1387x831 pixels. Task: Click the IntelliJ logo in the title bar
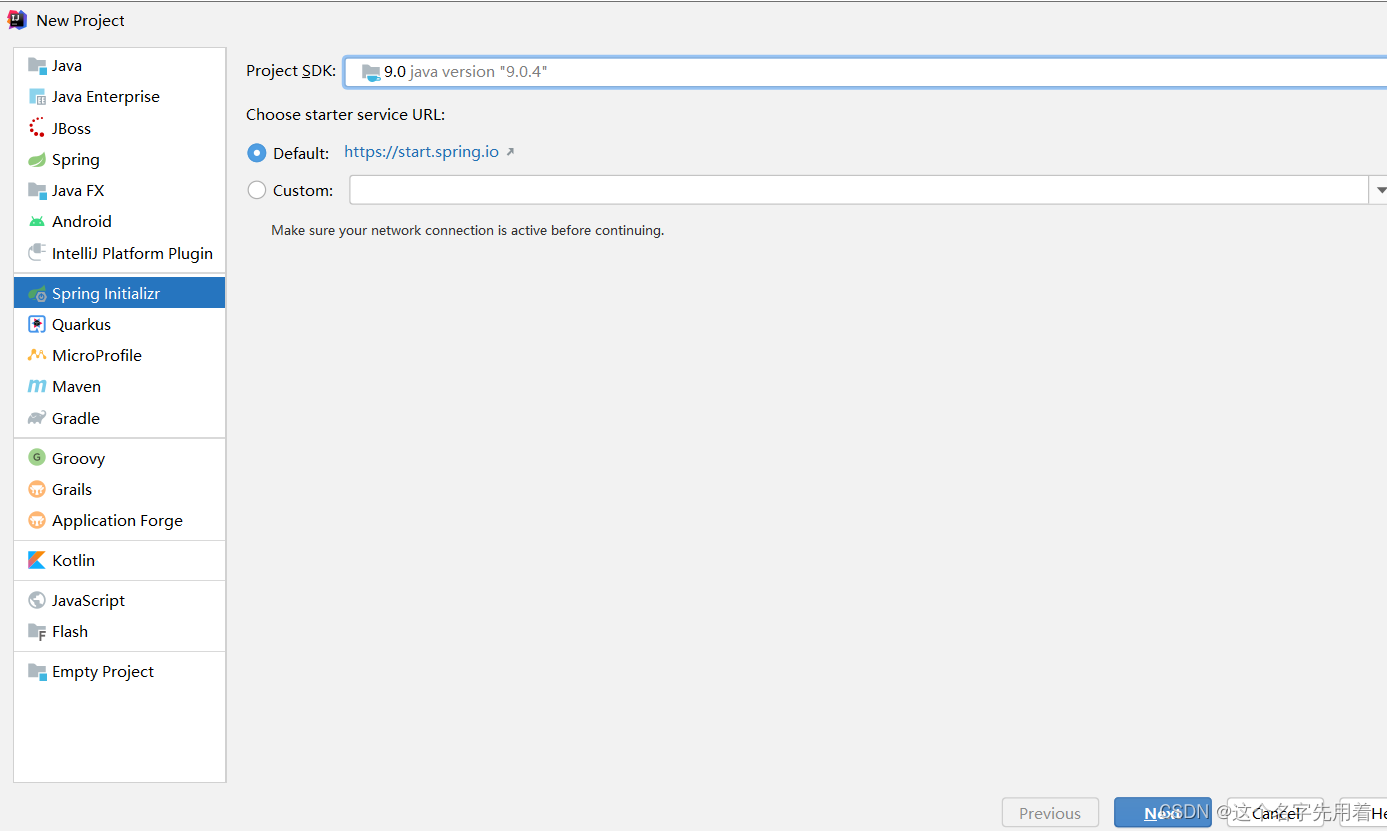[x=17, y=20]
